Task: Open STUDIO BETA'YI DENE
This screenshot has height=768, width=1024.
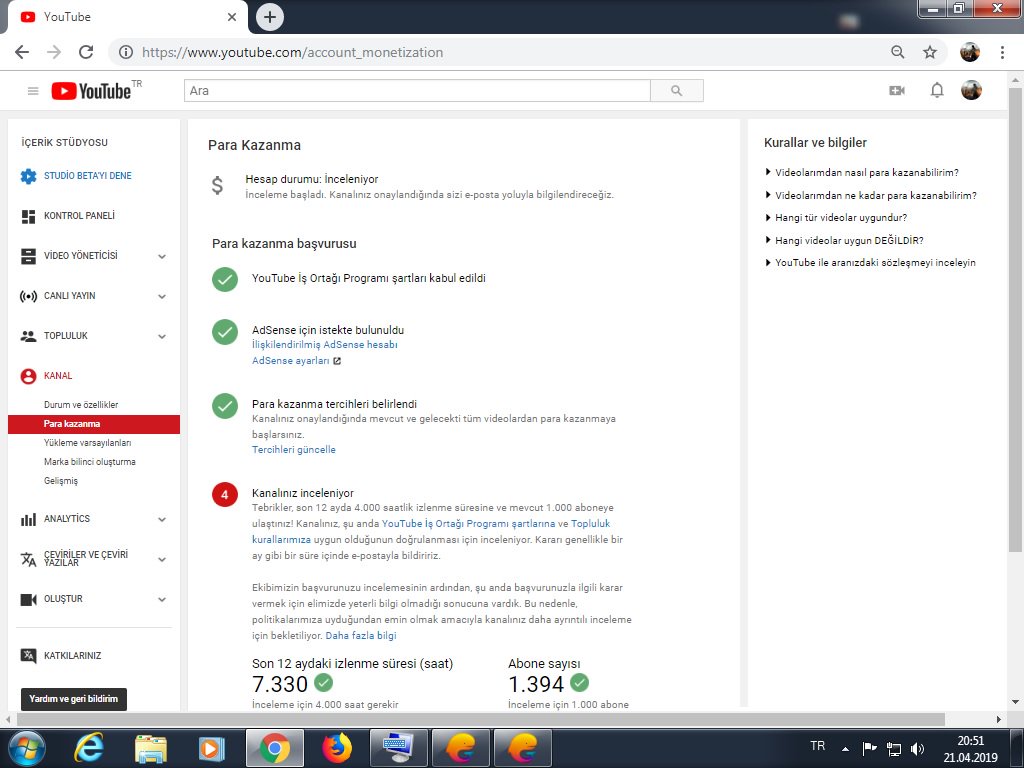Action: (88, 176)
